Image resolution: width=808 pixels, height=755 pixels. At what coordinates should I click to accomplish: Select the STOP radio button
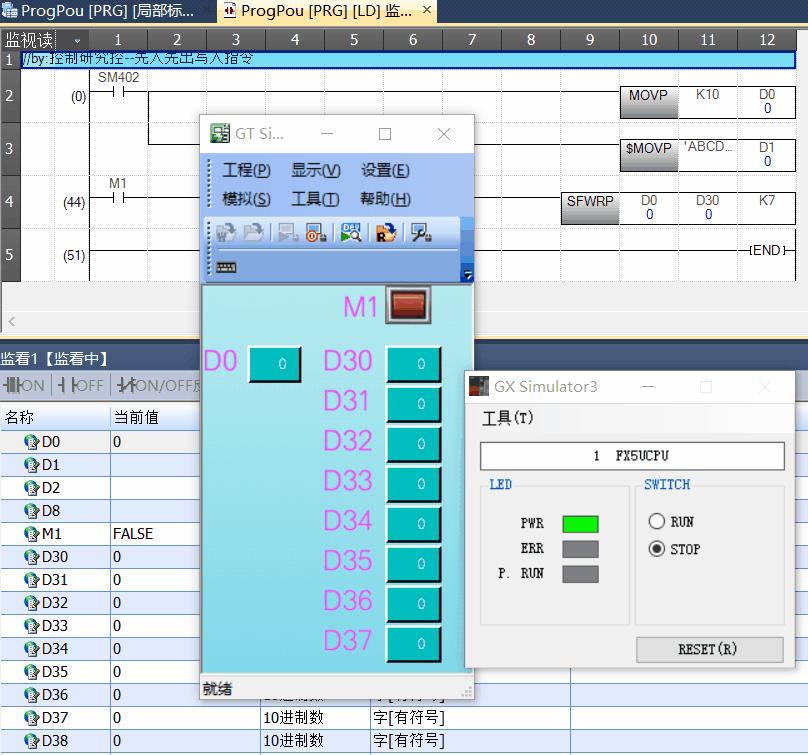pos(657,549)
